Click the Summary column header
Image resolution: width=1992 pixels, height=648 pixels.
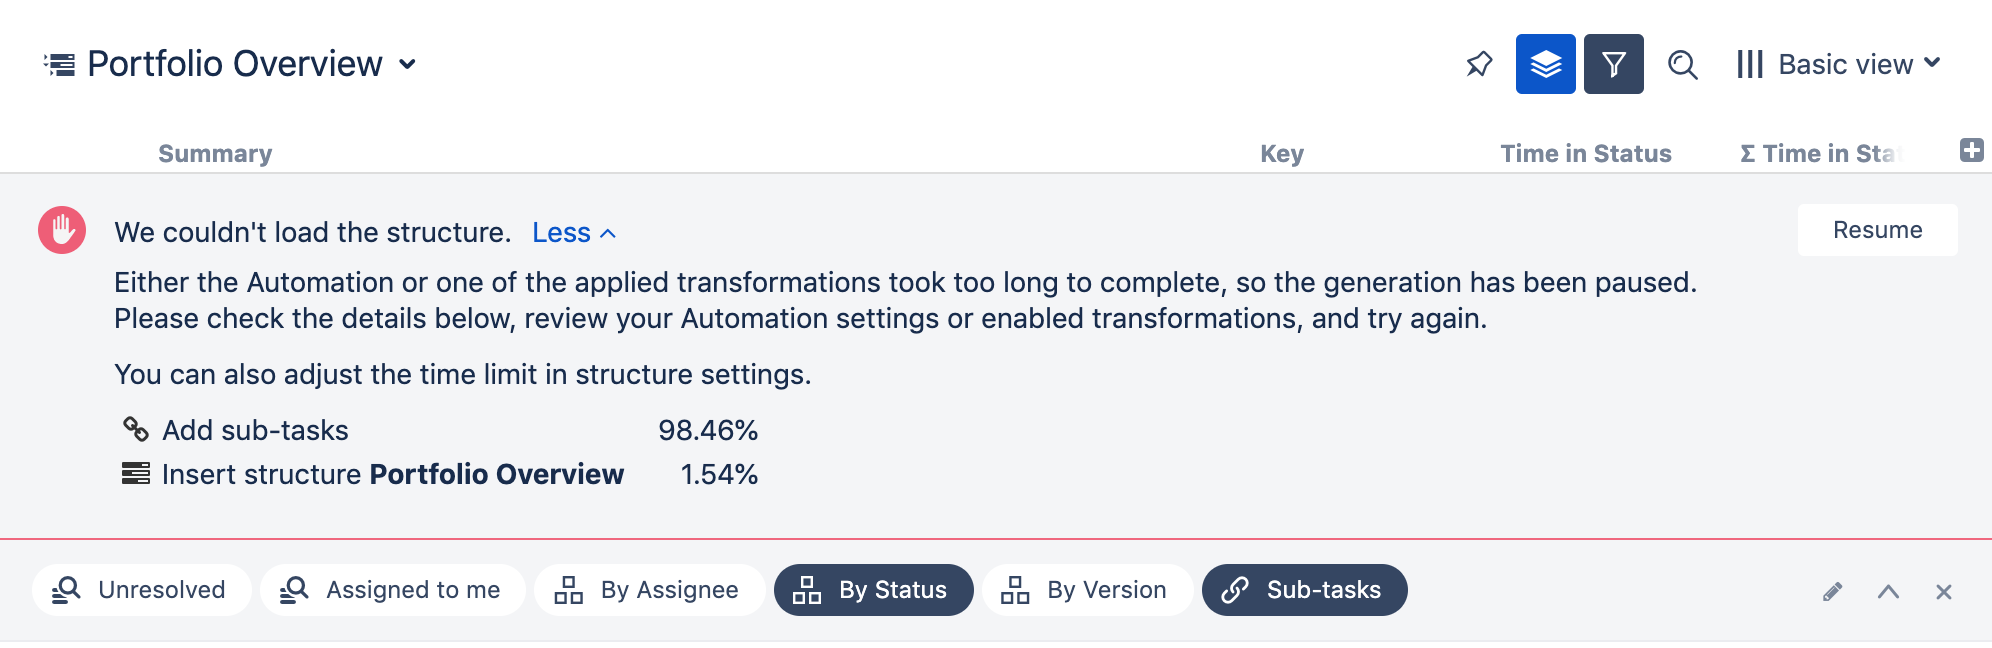click(x=215, y=153)
